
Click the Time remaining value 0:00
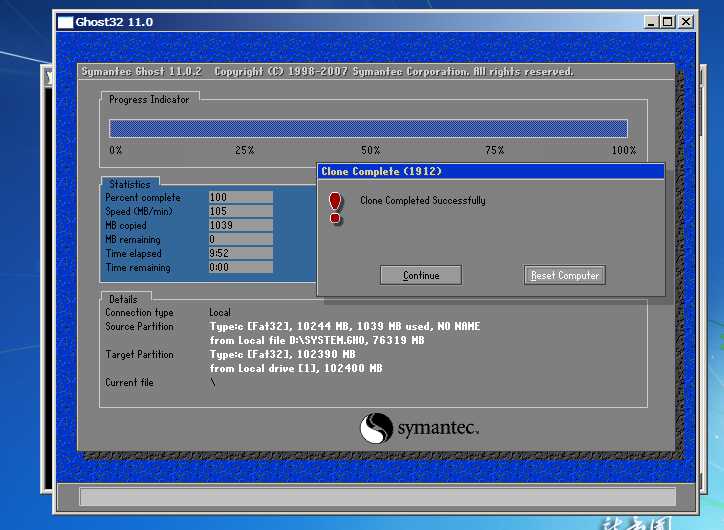(240, 267)
